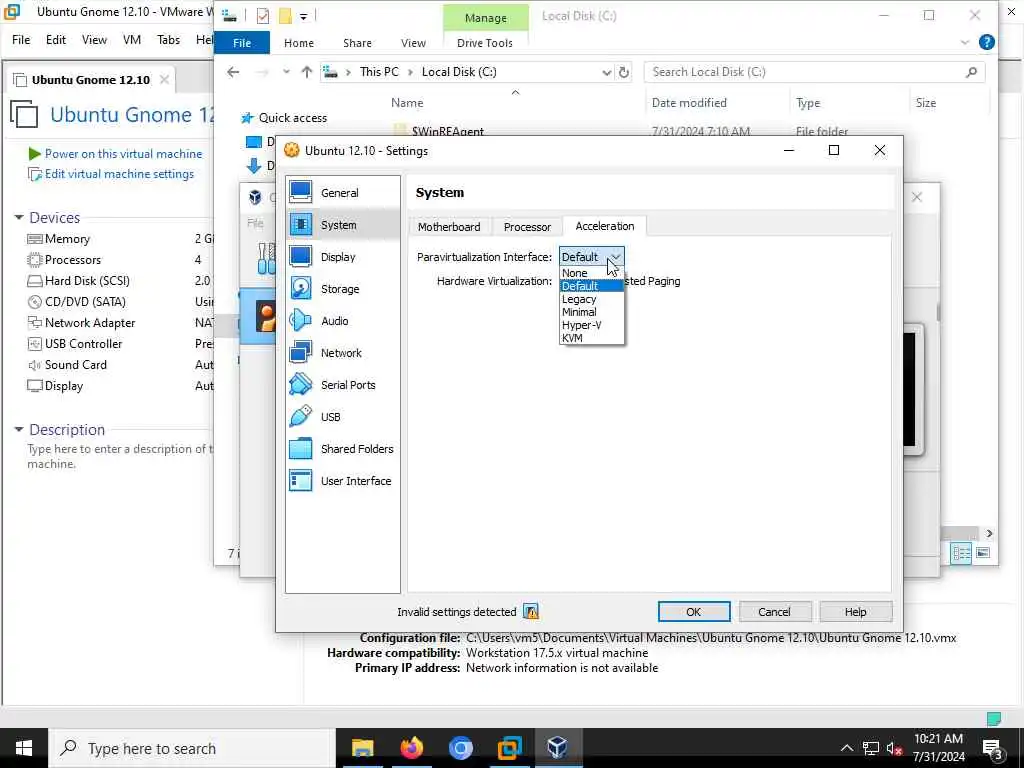Viewport: 1024px width, 768px height.
Task: Open the notification center on the taskbar
Action: pos(993,748)
